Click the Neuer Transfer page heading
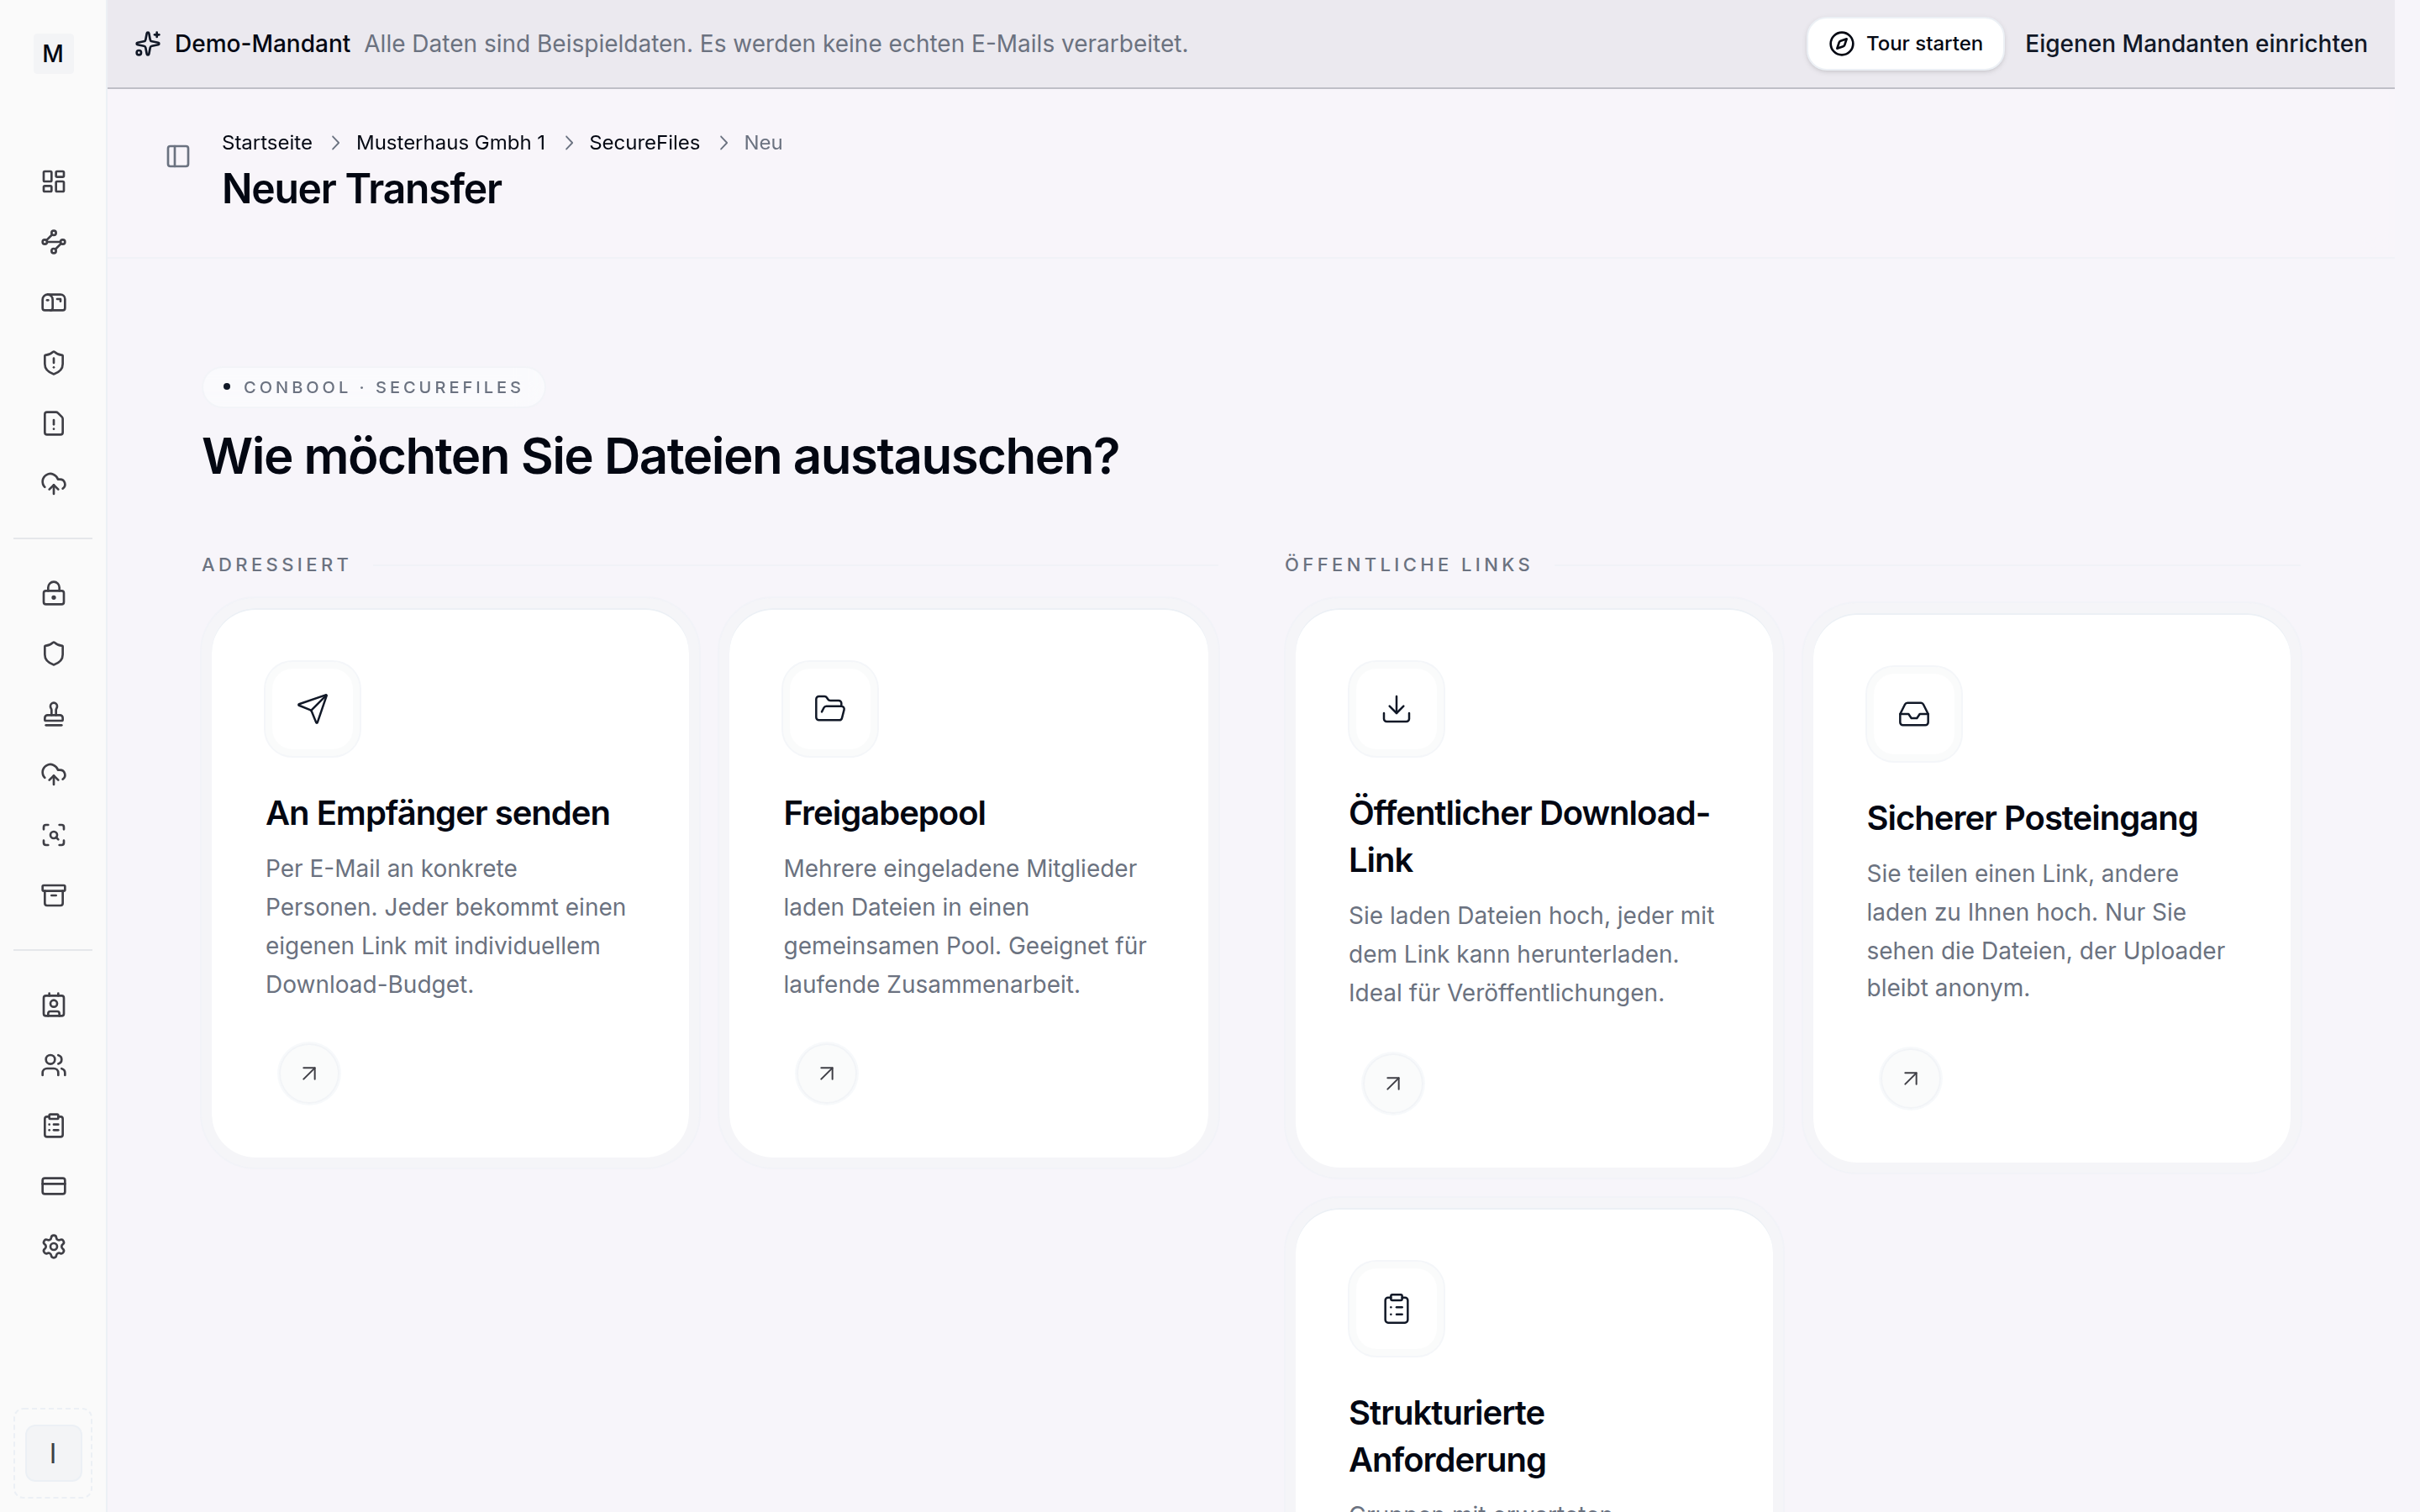2420x1512 pixels. pyautogui.click(x=362, y=189)
